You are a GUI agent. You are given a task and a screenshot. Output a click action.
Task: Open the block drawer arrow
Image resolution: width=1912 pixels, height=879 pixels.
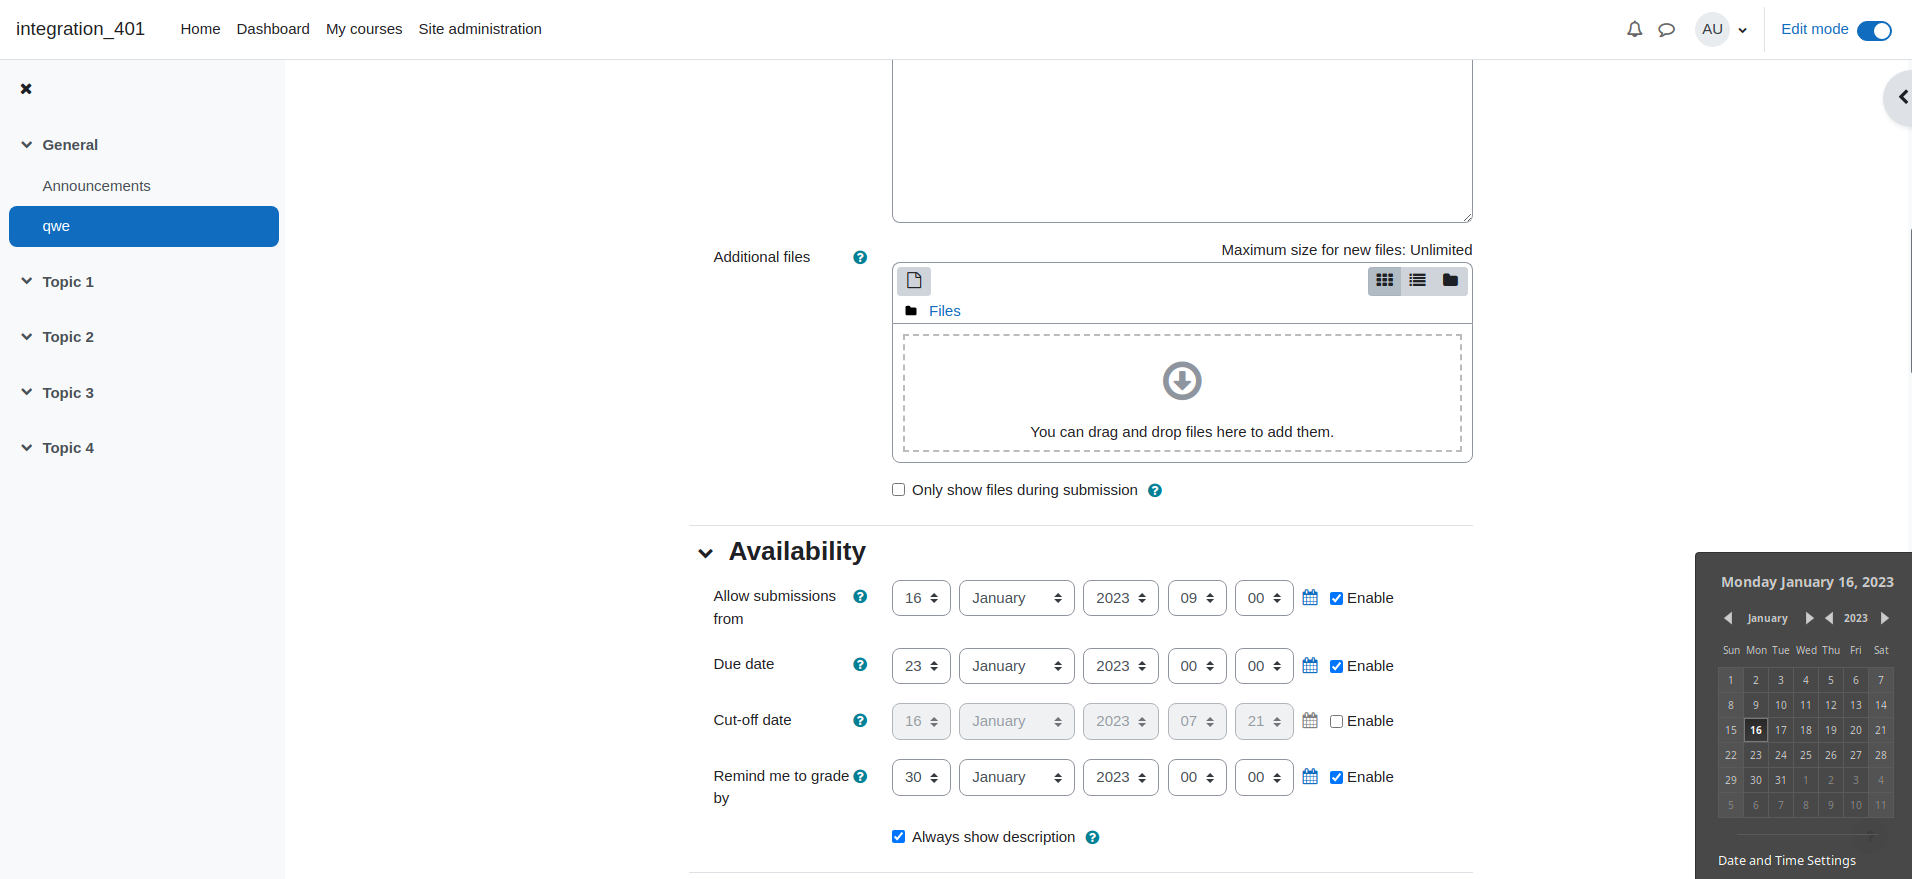1902,97
